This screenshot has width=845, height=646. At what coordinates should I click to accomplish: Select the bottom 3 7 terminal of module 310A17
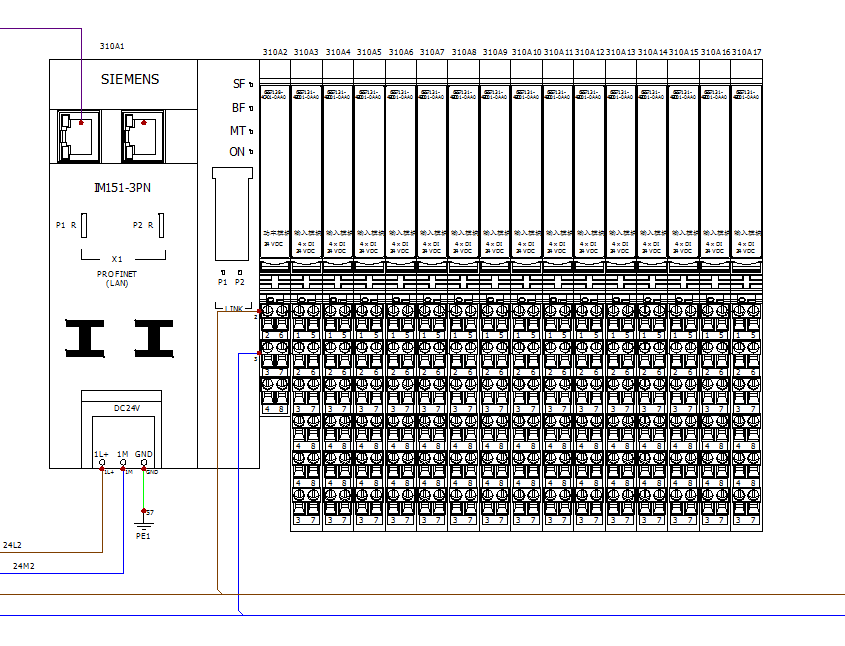pos(747,520)
